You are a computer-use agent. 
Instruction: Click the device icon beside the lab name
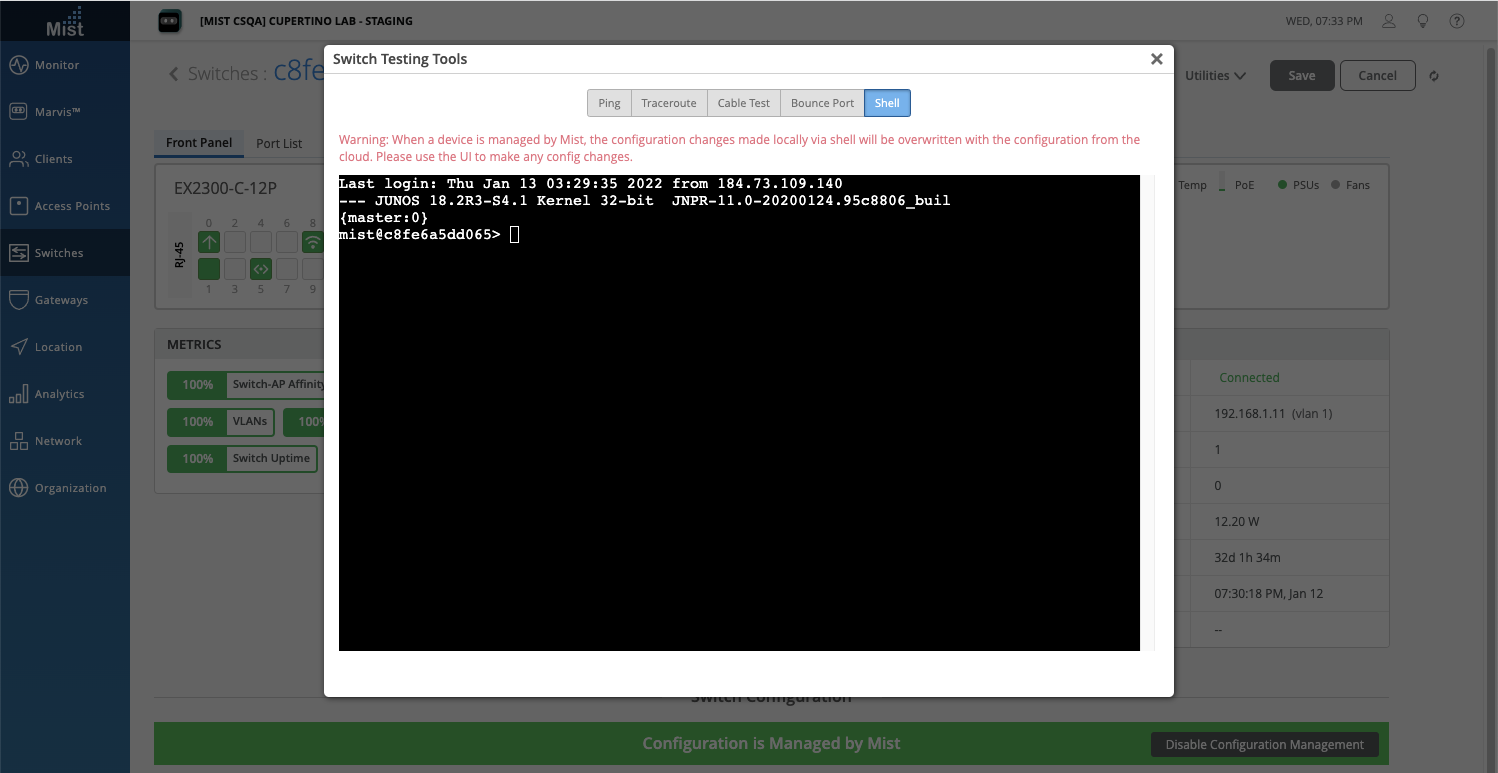(170, 21)
